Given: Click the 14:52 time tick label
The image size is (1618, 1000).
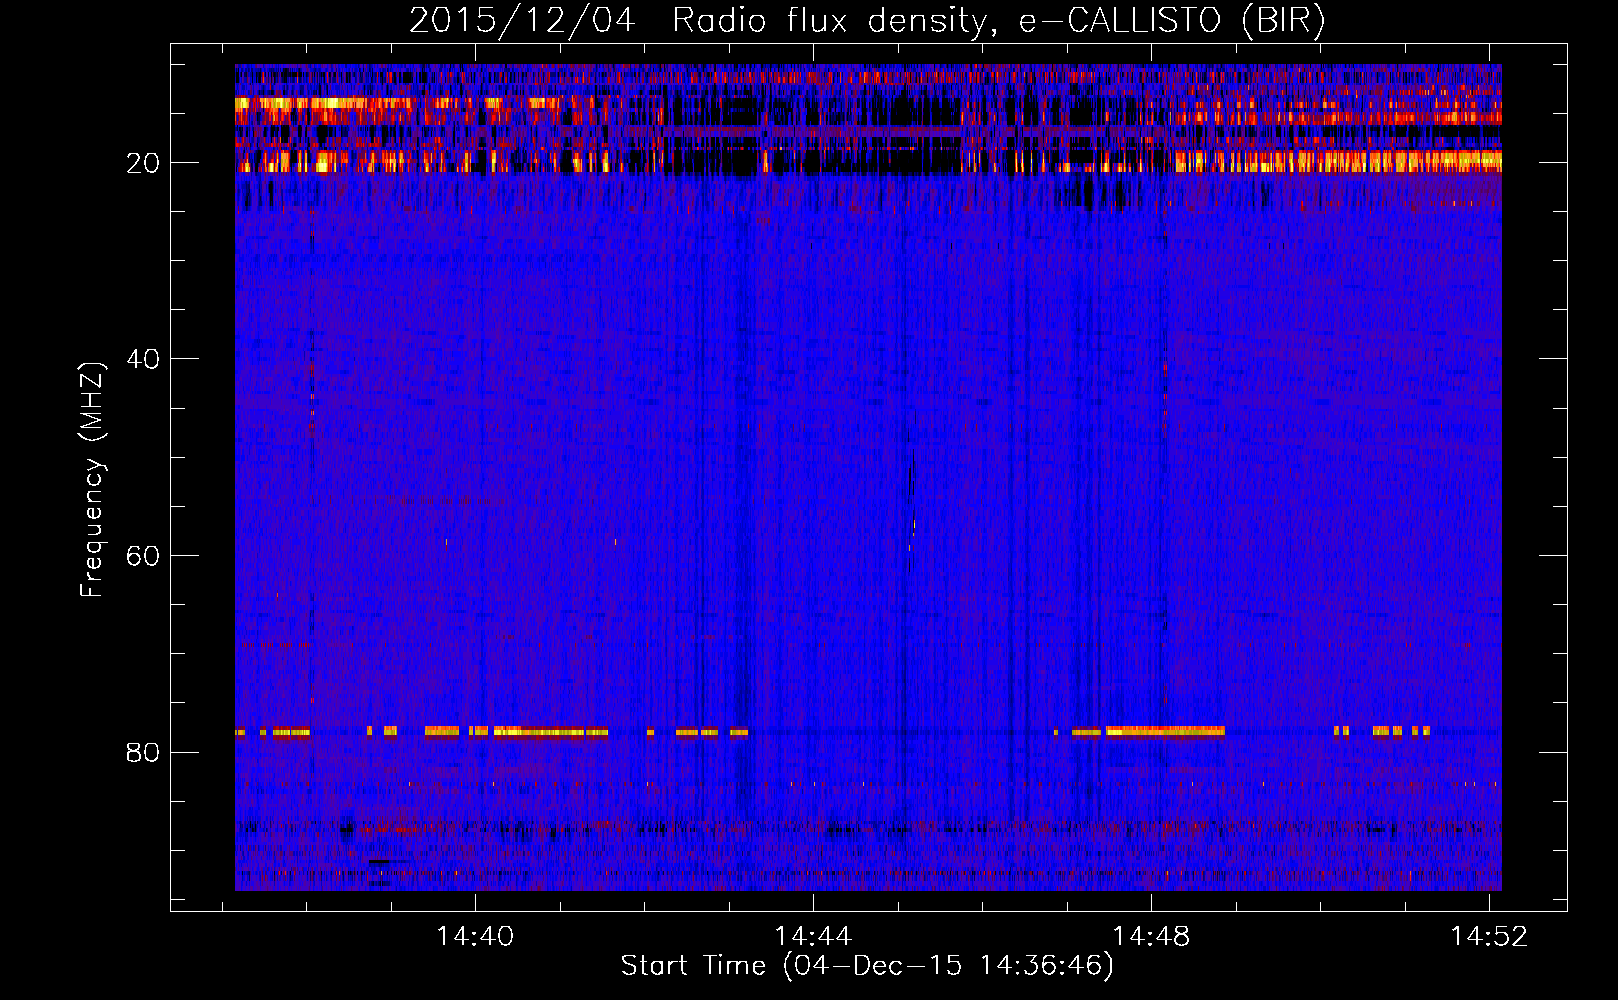Looking at the screenshot, I should (x=1489, y=936).
